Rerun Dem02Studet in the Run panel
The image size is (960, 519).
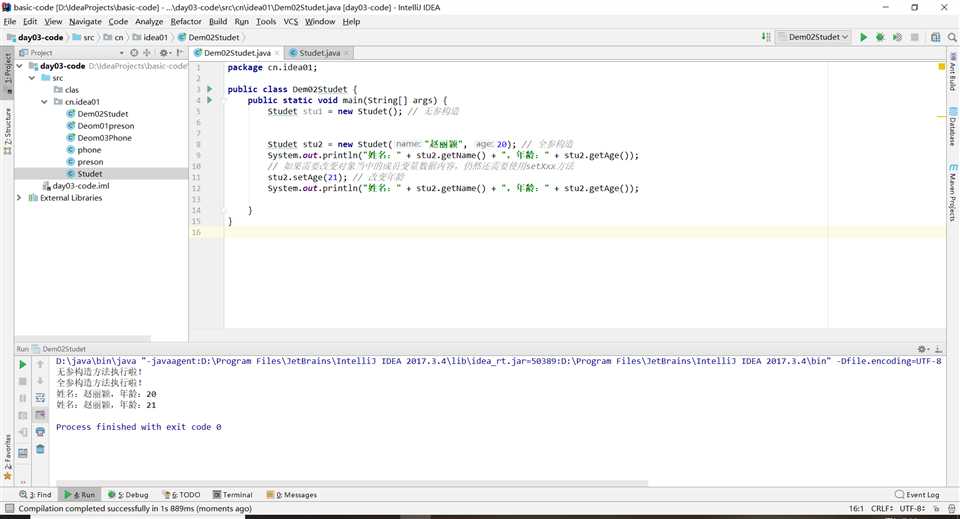[23, 364]
